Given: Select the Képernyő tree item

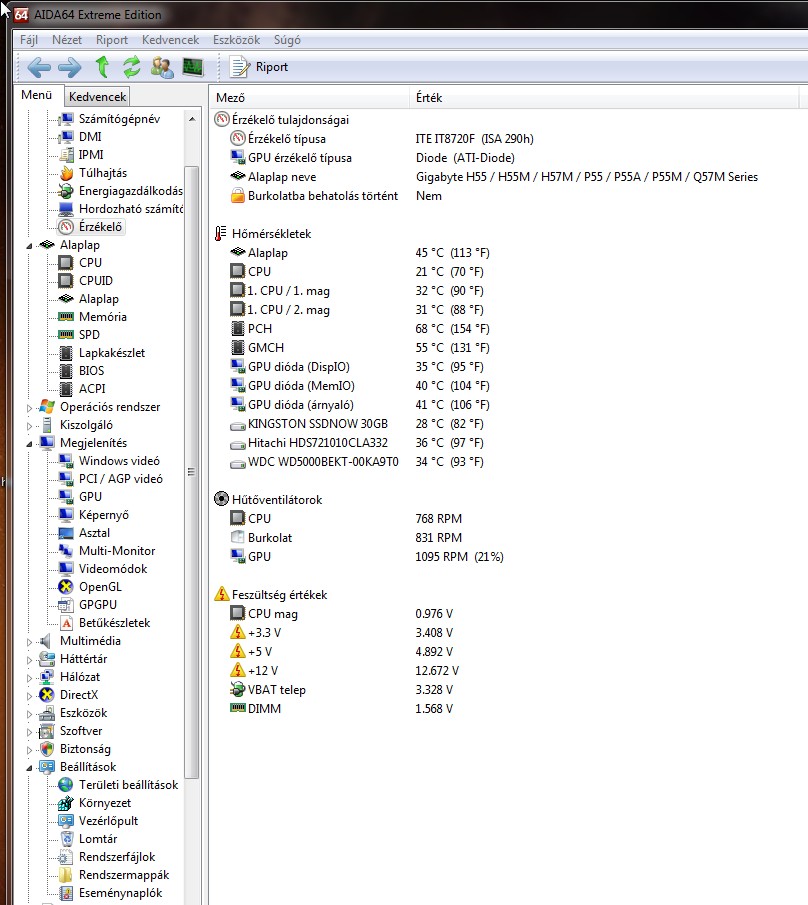Looking at the screenshot, I should (103, 514).
